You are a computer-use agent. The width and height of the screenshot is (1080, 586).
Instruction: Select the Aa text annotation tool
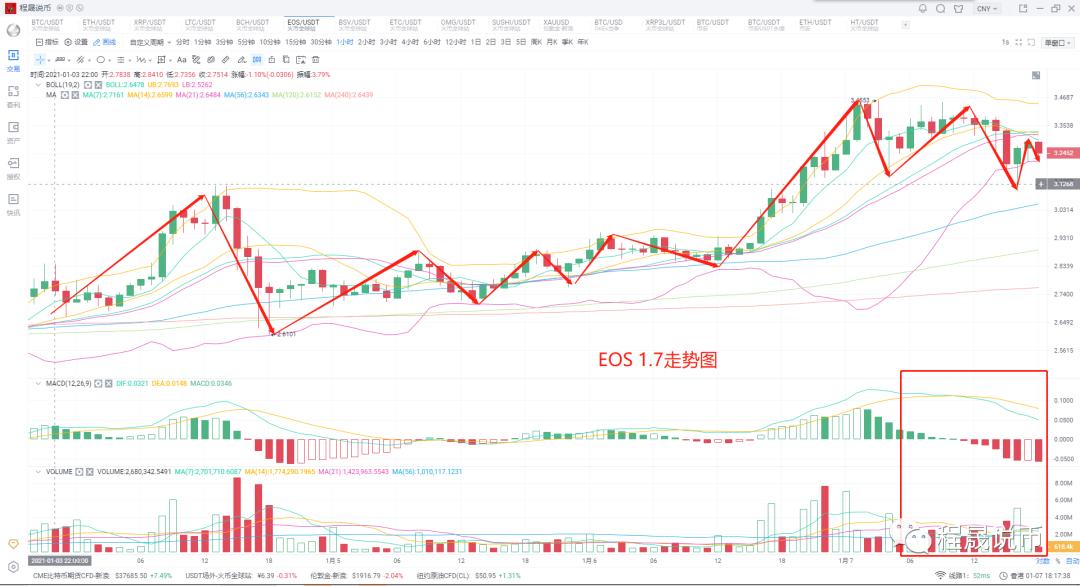[183, 59]
